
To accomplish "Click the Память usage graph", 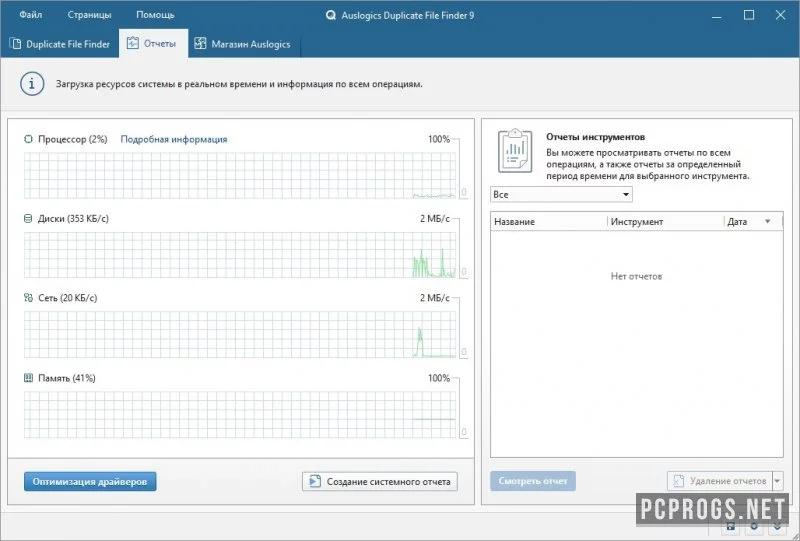I will pos(240,414).
